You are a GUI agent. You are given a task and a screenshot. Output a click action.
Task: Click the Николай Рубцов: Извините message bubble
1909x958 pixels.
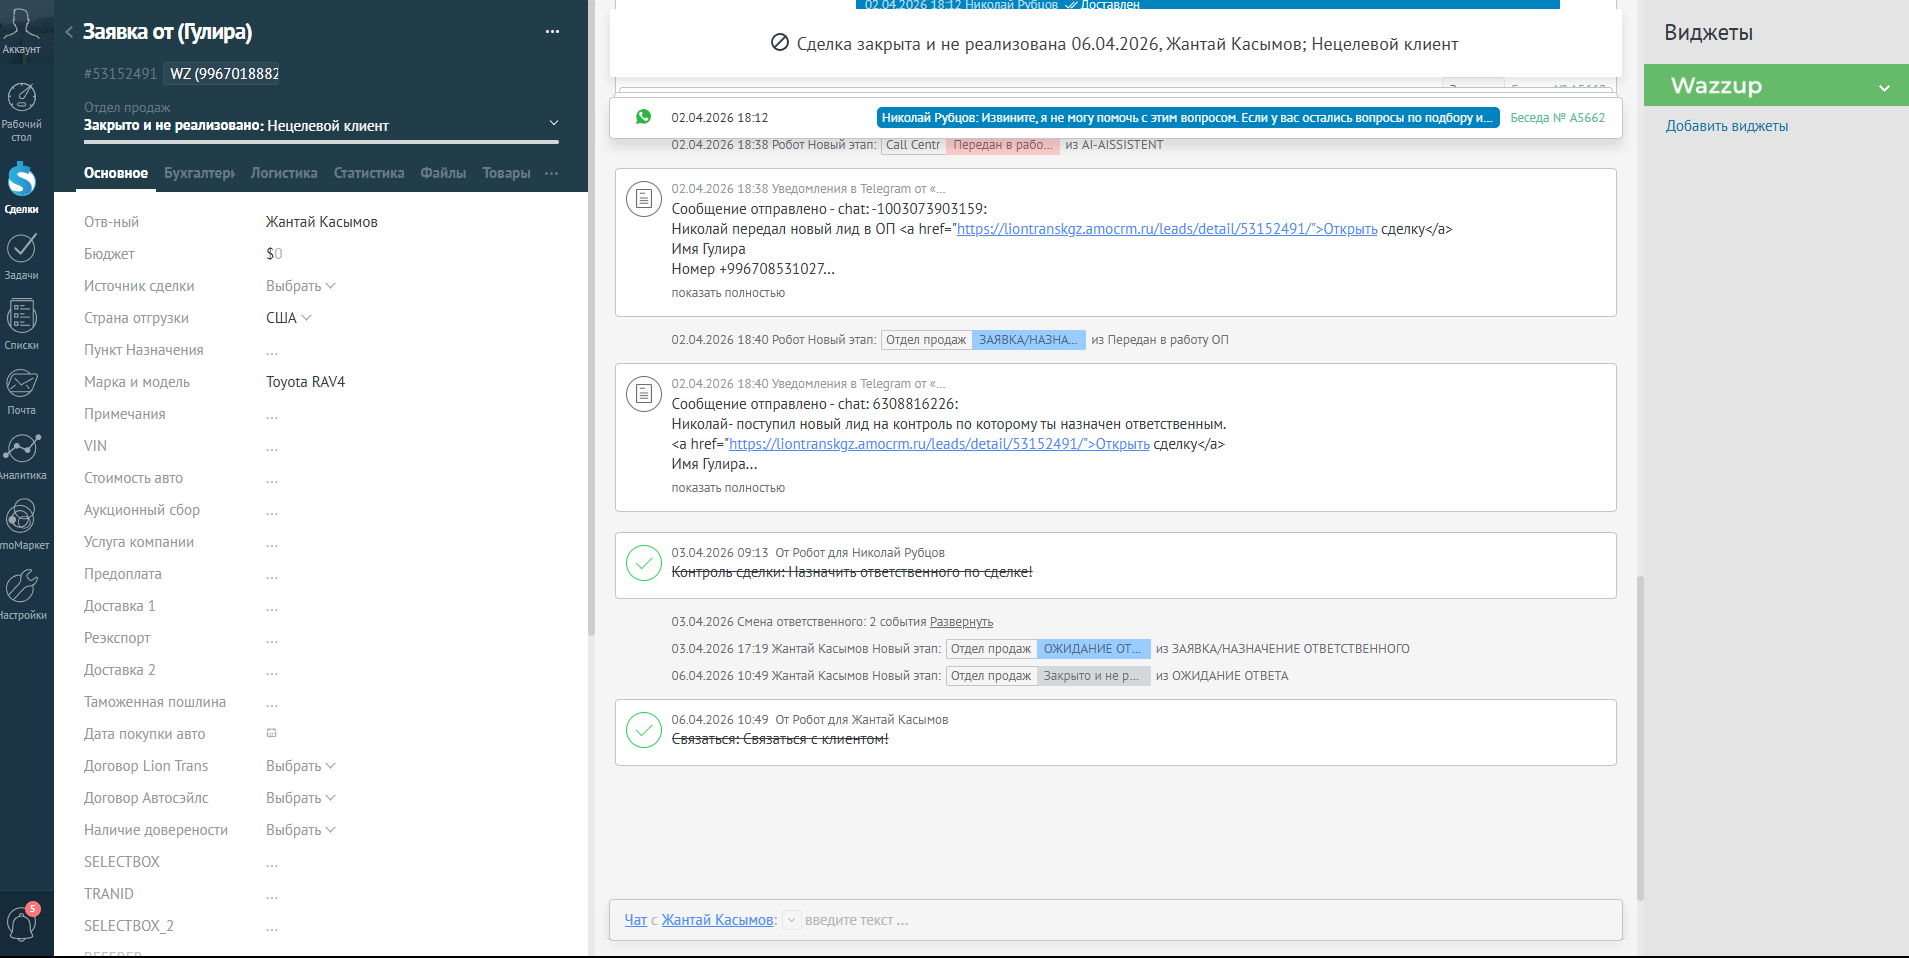1188,117
